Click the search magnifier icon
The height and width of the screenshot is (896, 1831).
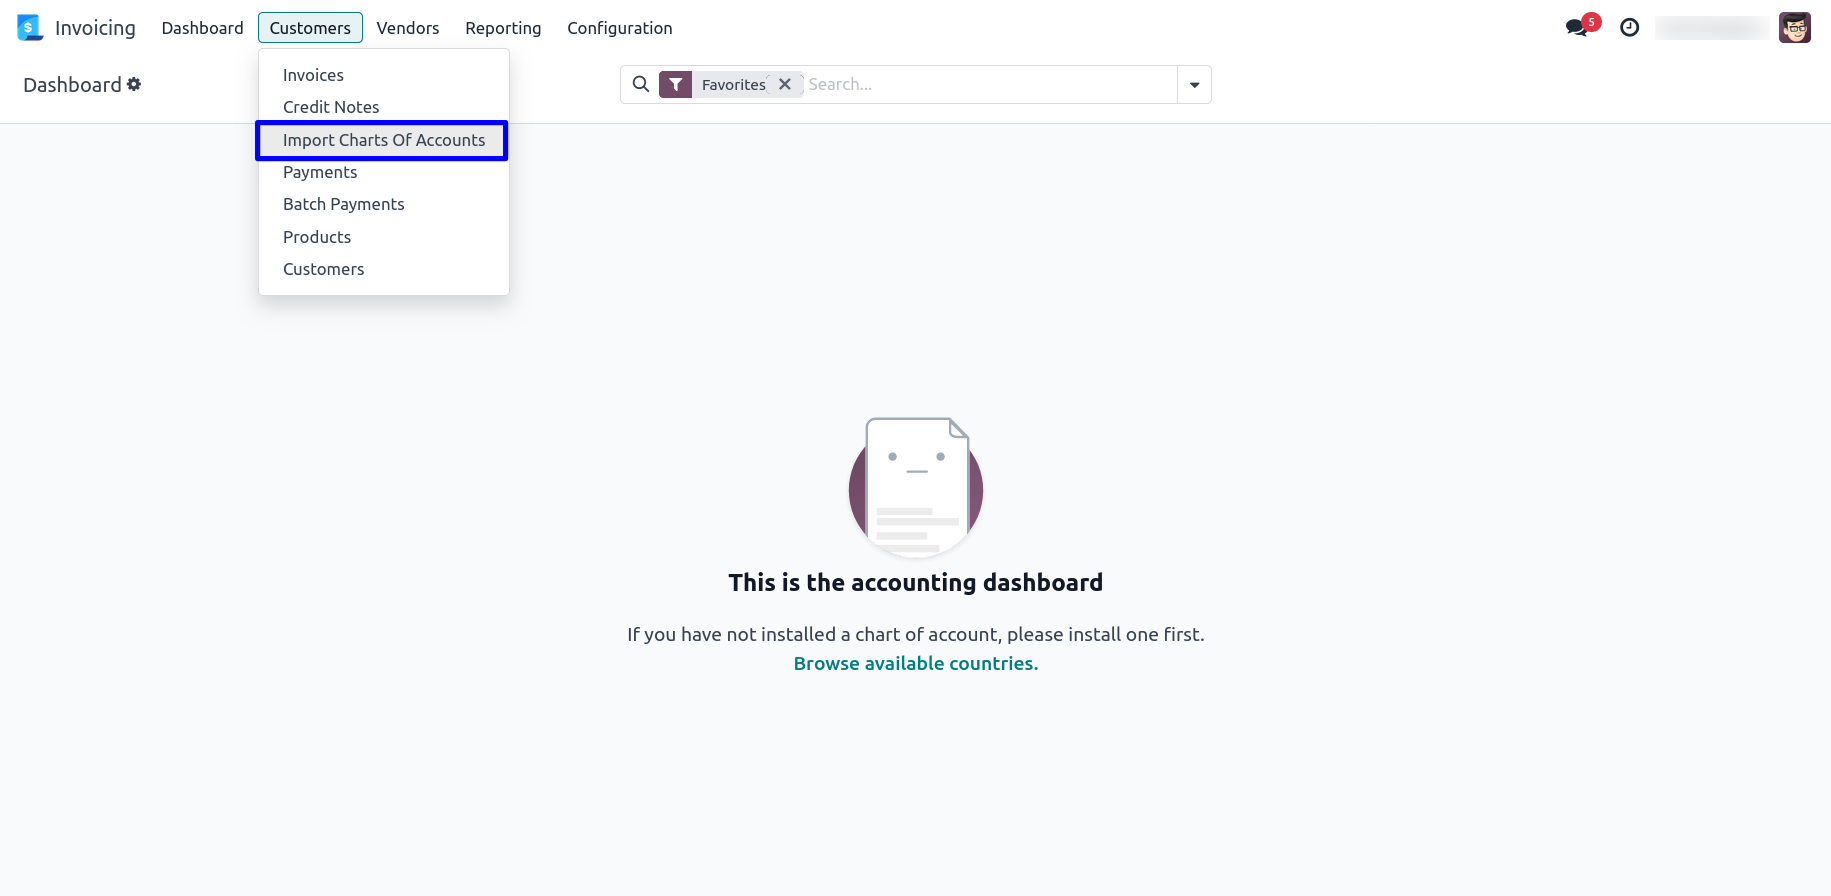pyautogui.click(x=641, y=84)
